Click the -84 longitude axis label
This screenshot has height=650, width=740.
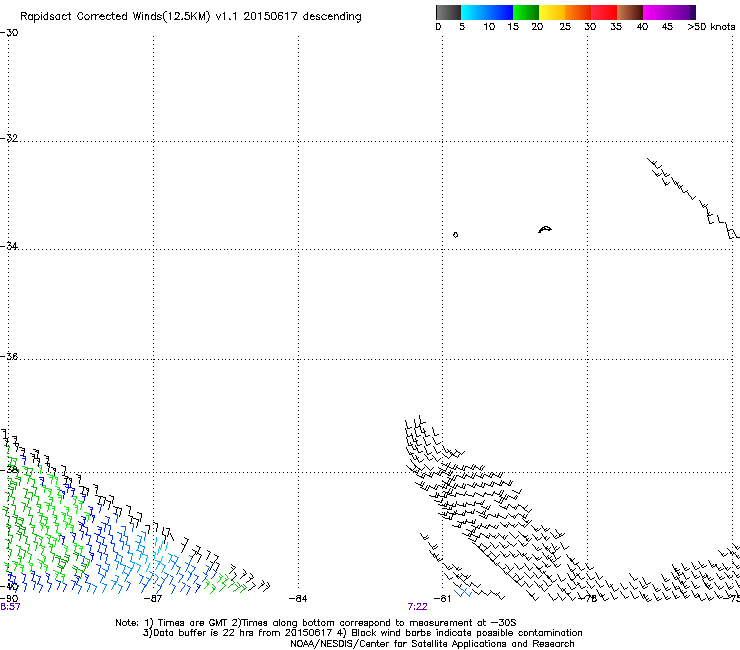298,599
